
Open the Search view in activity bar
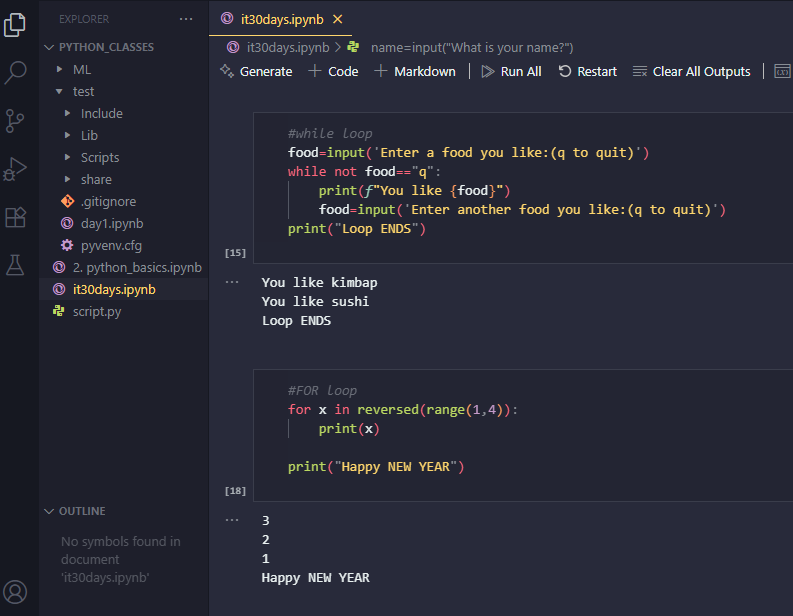(x=15, y=72)
